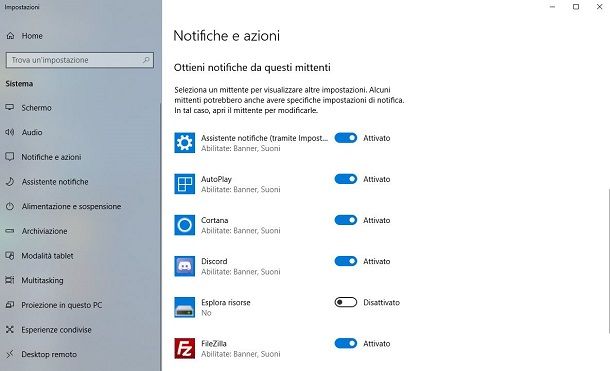Click the main page vertical scrollbar
610x371 pixels.
pyautogui.click(x=608, y=261)
